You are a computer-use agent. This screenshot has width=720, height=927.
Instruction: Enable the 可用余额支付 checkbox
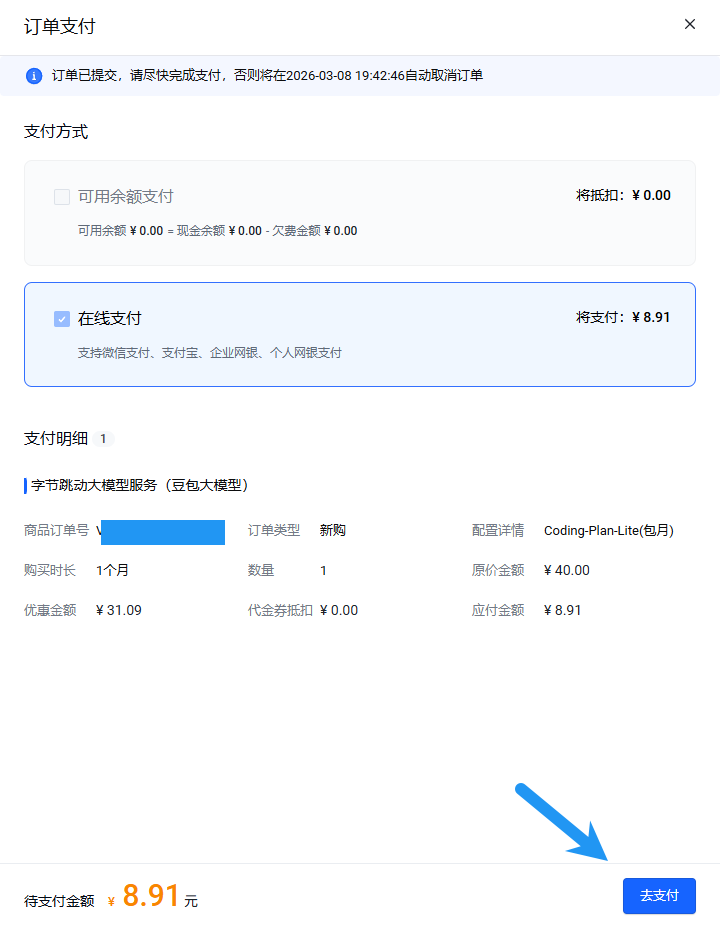[62, 197]
